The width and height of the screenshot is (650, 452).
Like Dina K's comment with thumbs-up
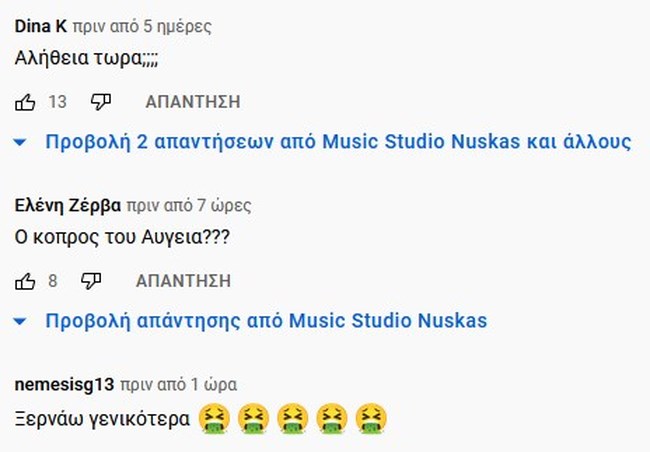tap(25, 102)
